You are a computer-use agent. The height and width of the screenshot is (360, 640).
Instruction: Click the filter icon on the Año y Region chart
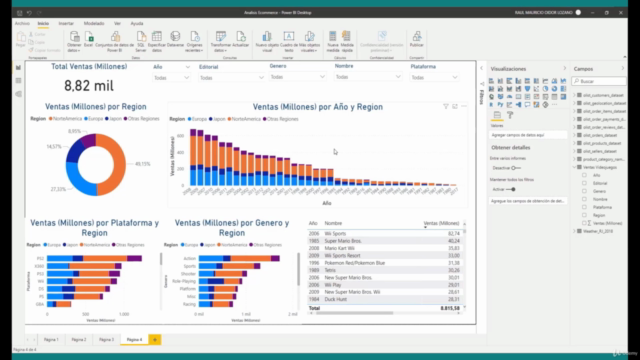point(446,107)
